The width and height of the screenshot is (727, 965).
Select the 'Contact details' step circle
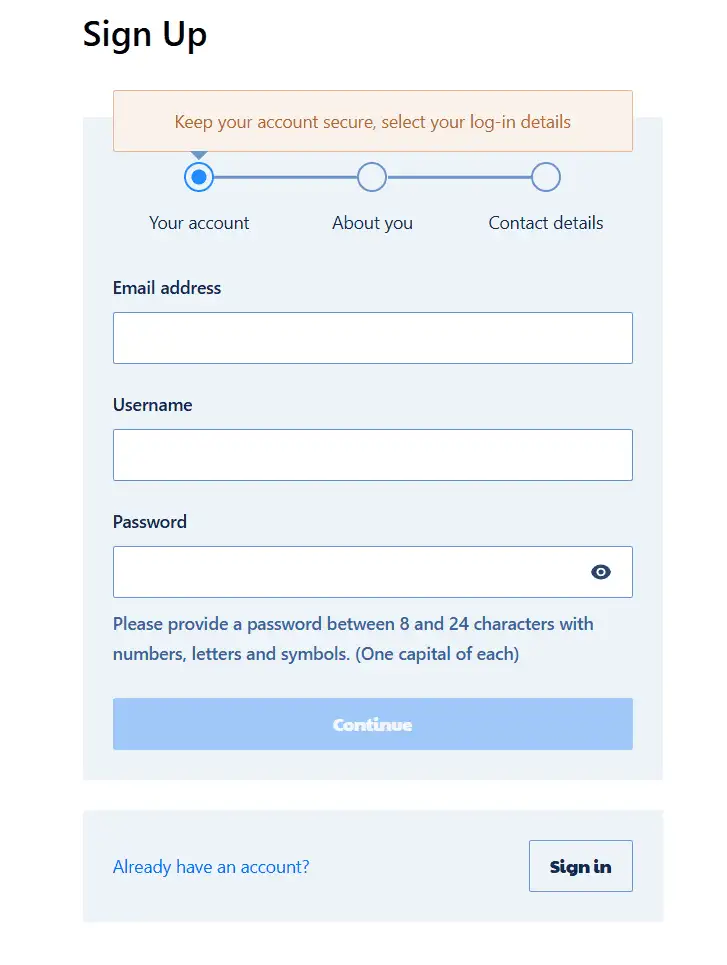[545, 177]
